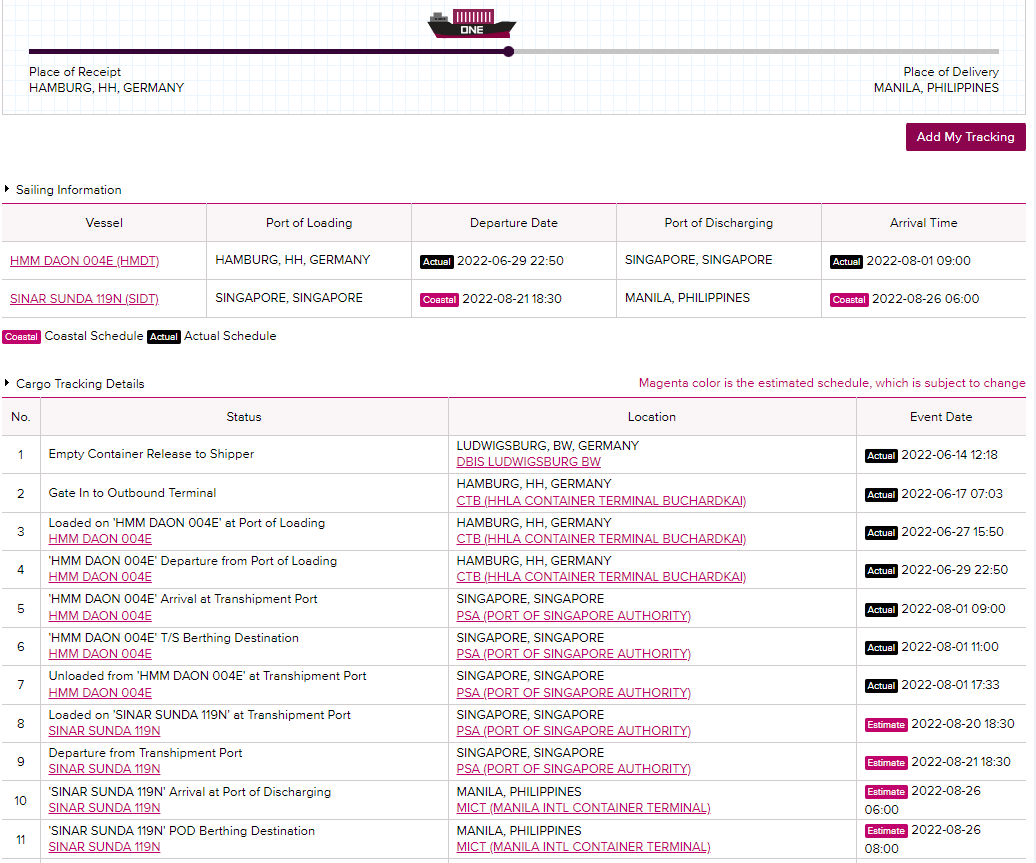
Task: Click 'Place of Receipt' label
Action: click(x=75, y=72)
